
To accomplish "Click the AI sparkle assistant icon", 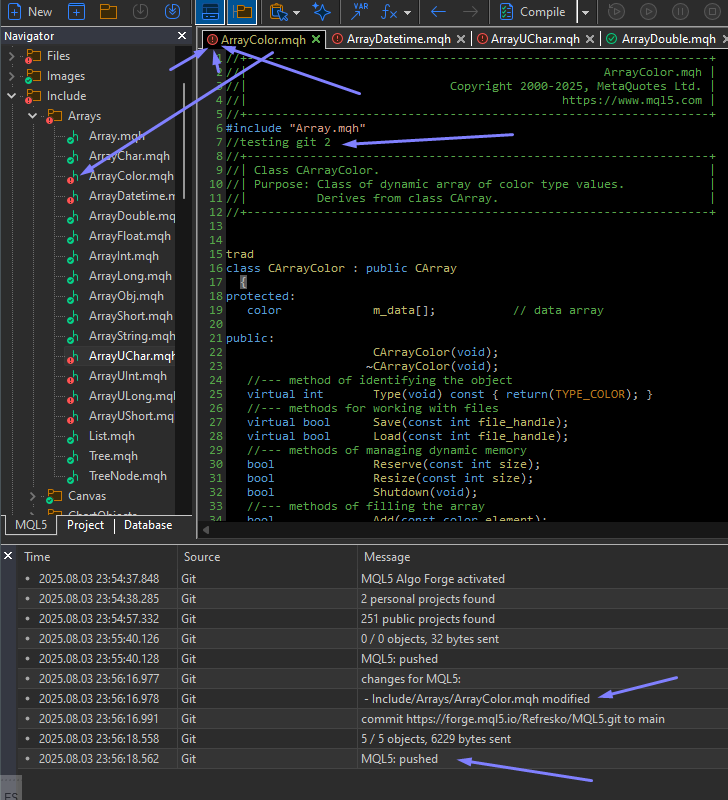I will point(321,12).
